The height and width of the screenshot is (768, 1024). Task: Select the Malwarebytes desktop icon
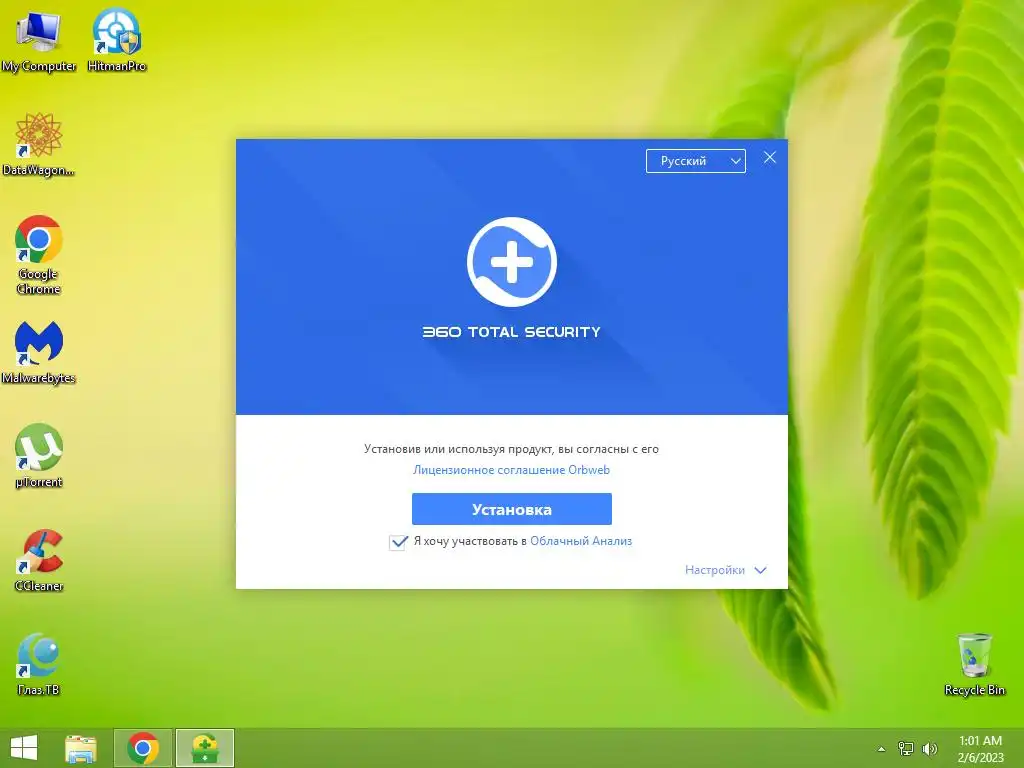coord(39,353)
